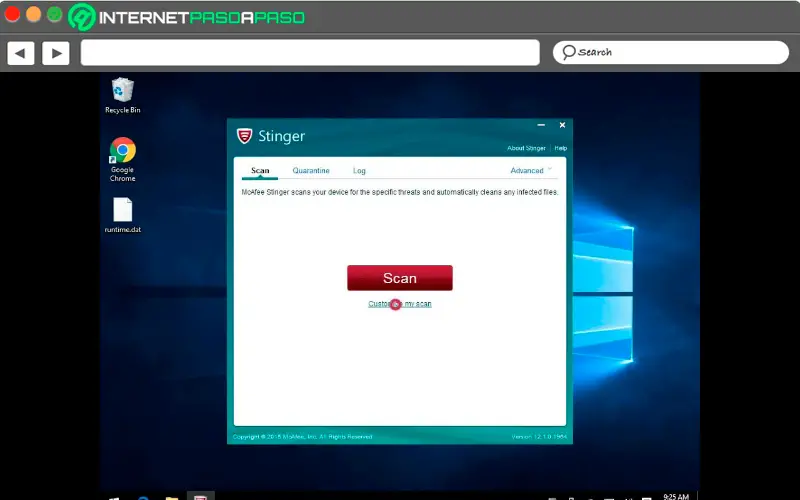
Task: Click the yellow circle in frame header
Action: point(34,14)
